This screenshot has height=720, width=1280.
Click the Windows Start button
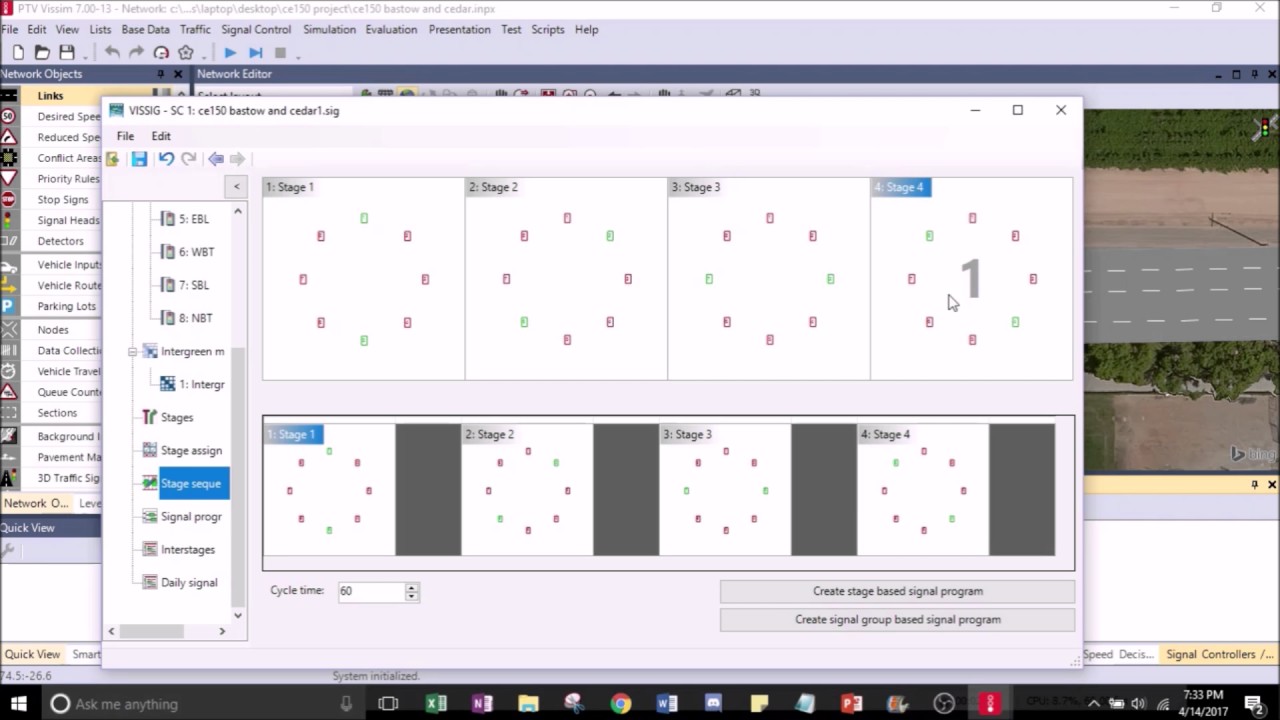18,704
